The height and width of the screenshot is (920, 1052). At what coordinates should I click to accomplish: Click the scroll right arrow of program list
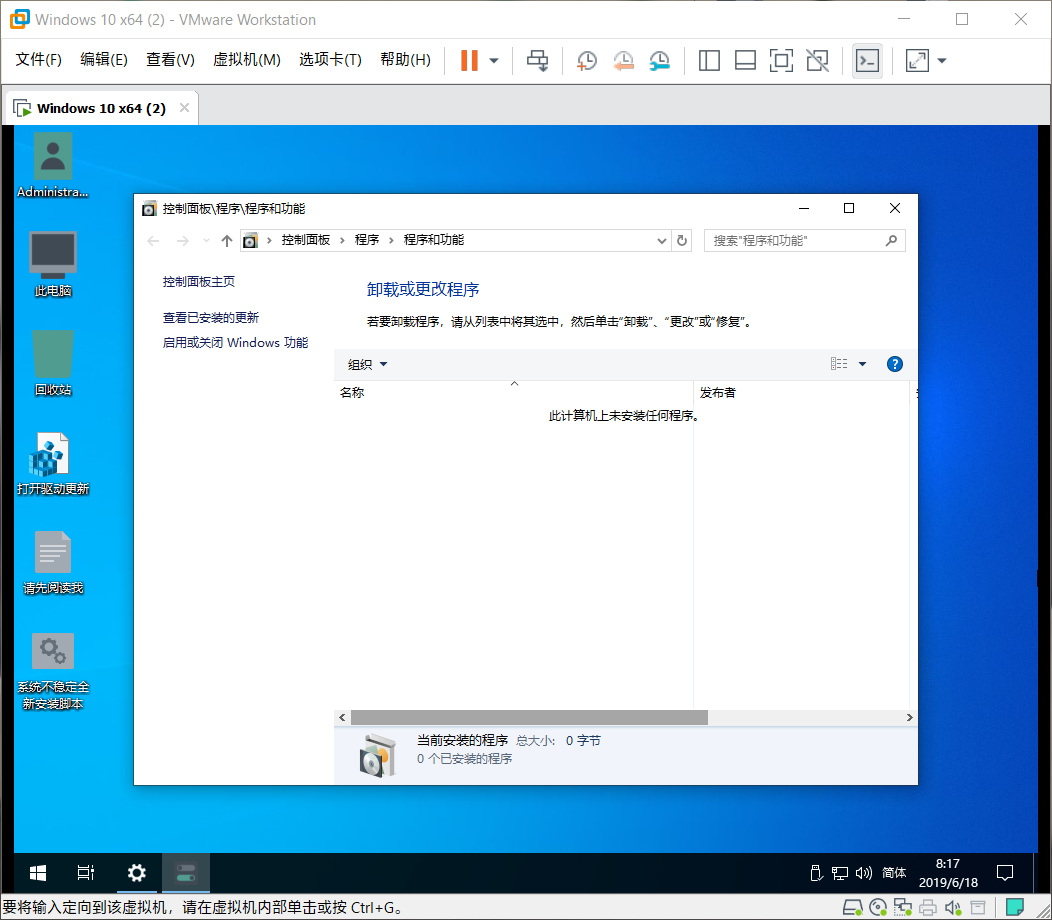tap(909, 717)
